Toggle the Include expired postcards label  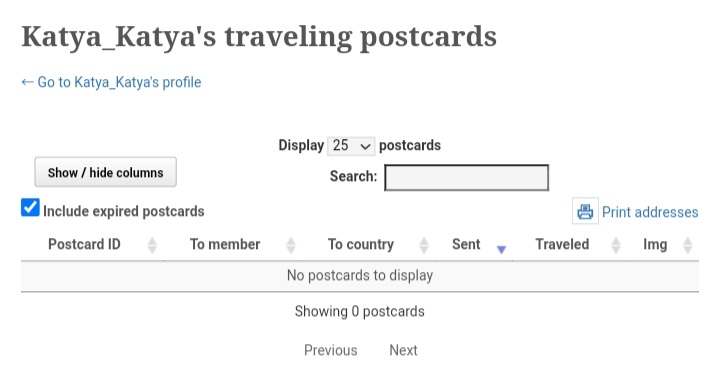pyautogui.click(x=124, y=211)
